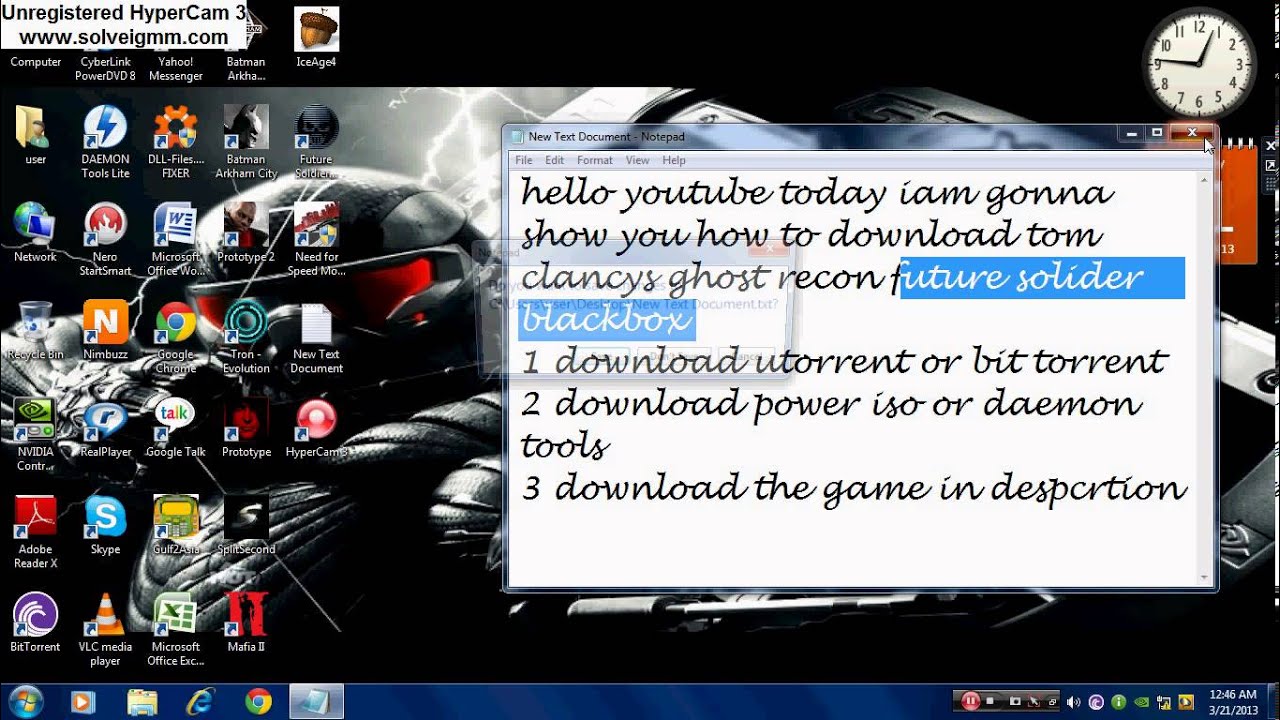This screenshot has height=720, width=1280.
Task: Open the Recycle Bin
Action: pyautogui.click(x=36, y=330)
